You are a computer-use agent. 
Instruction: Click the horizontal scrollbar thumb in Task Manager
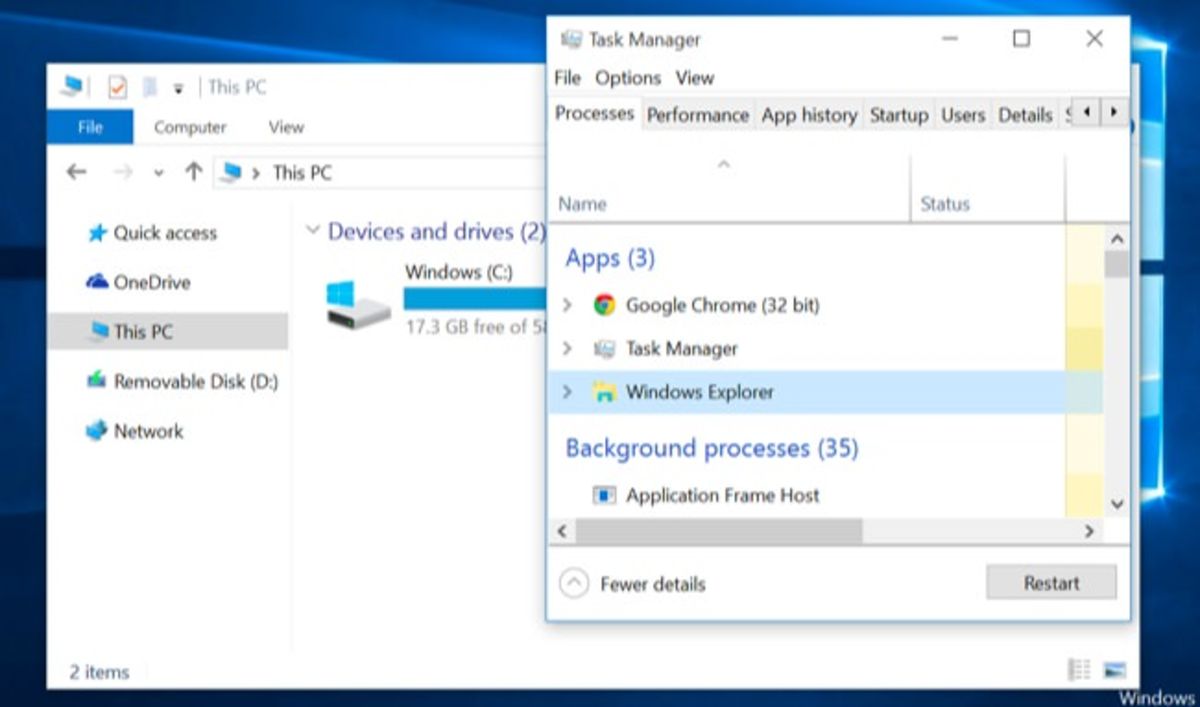pyautogui.click(x=719, y=532)
